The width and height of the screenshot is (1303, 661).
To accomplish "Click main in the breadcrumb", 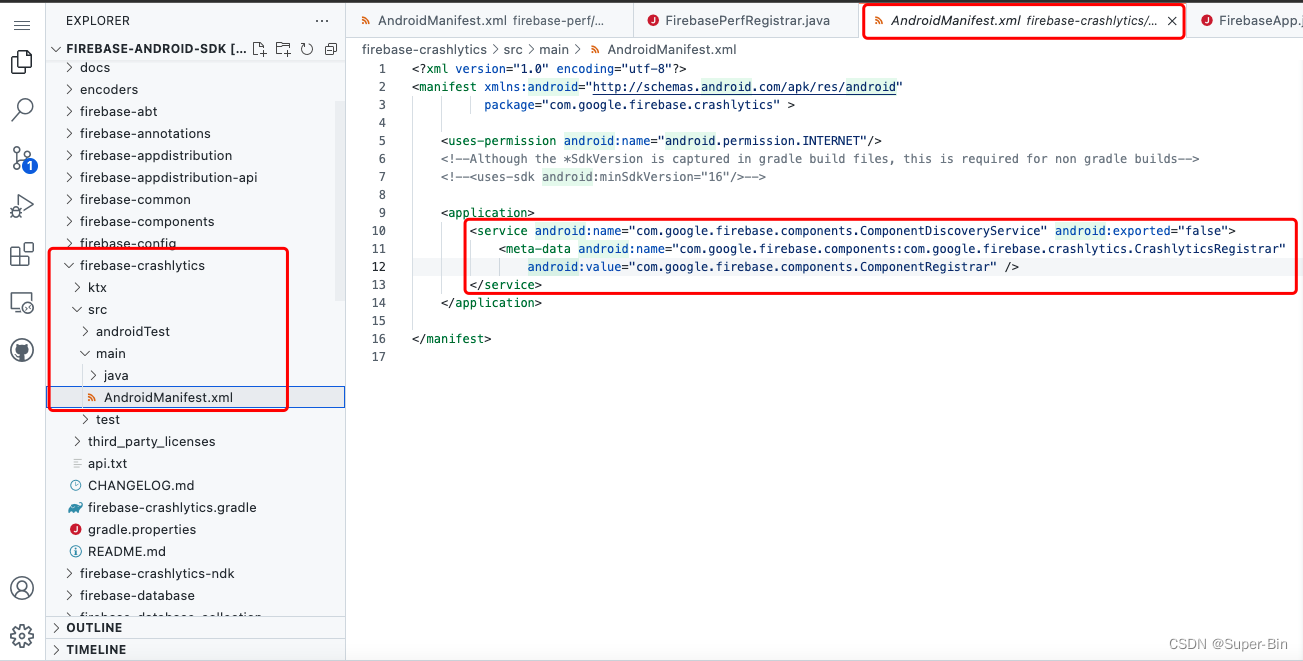I will 554,49.
